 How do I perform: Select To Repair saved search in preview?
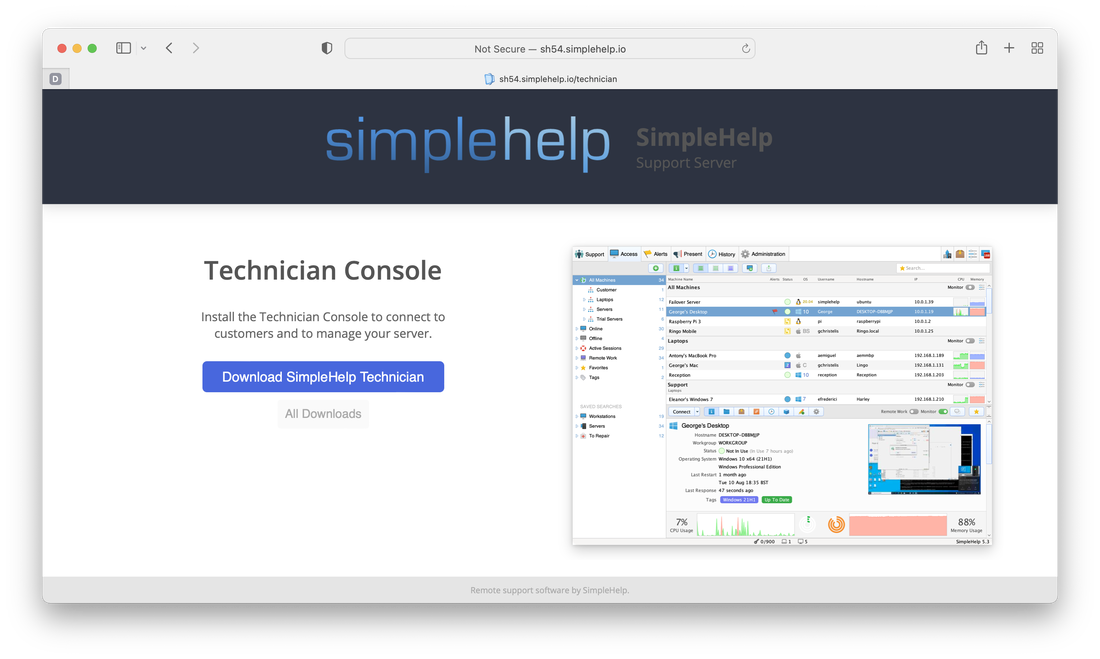click(599, 436)
